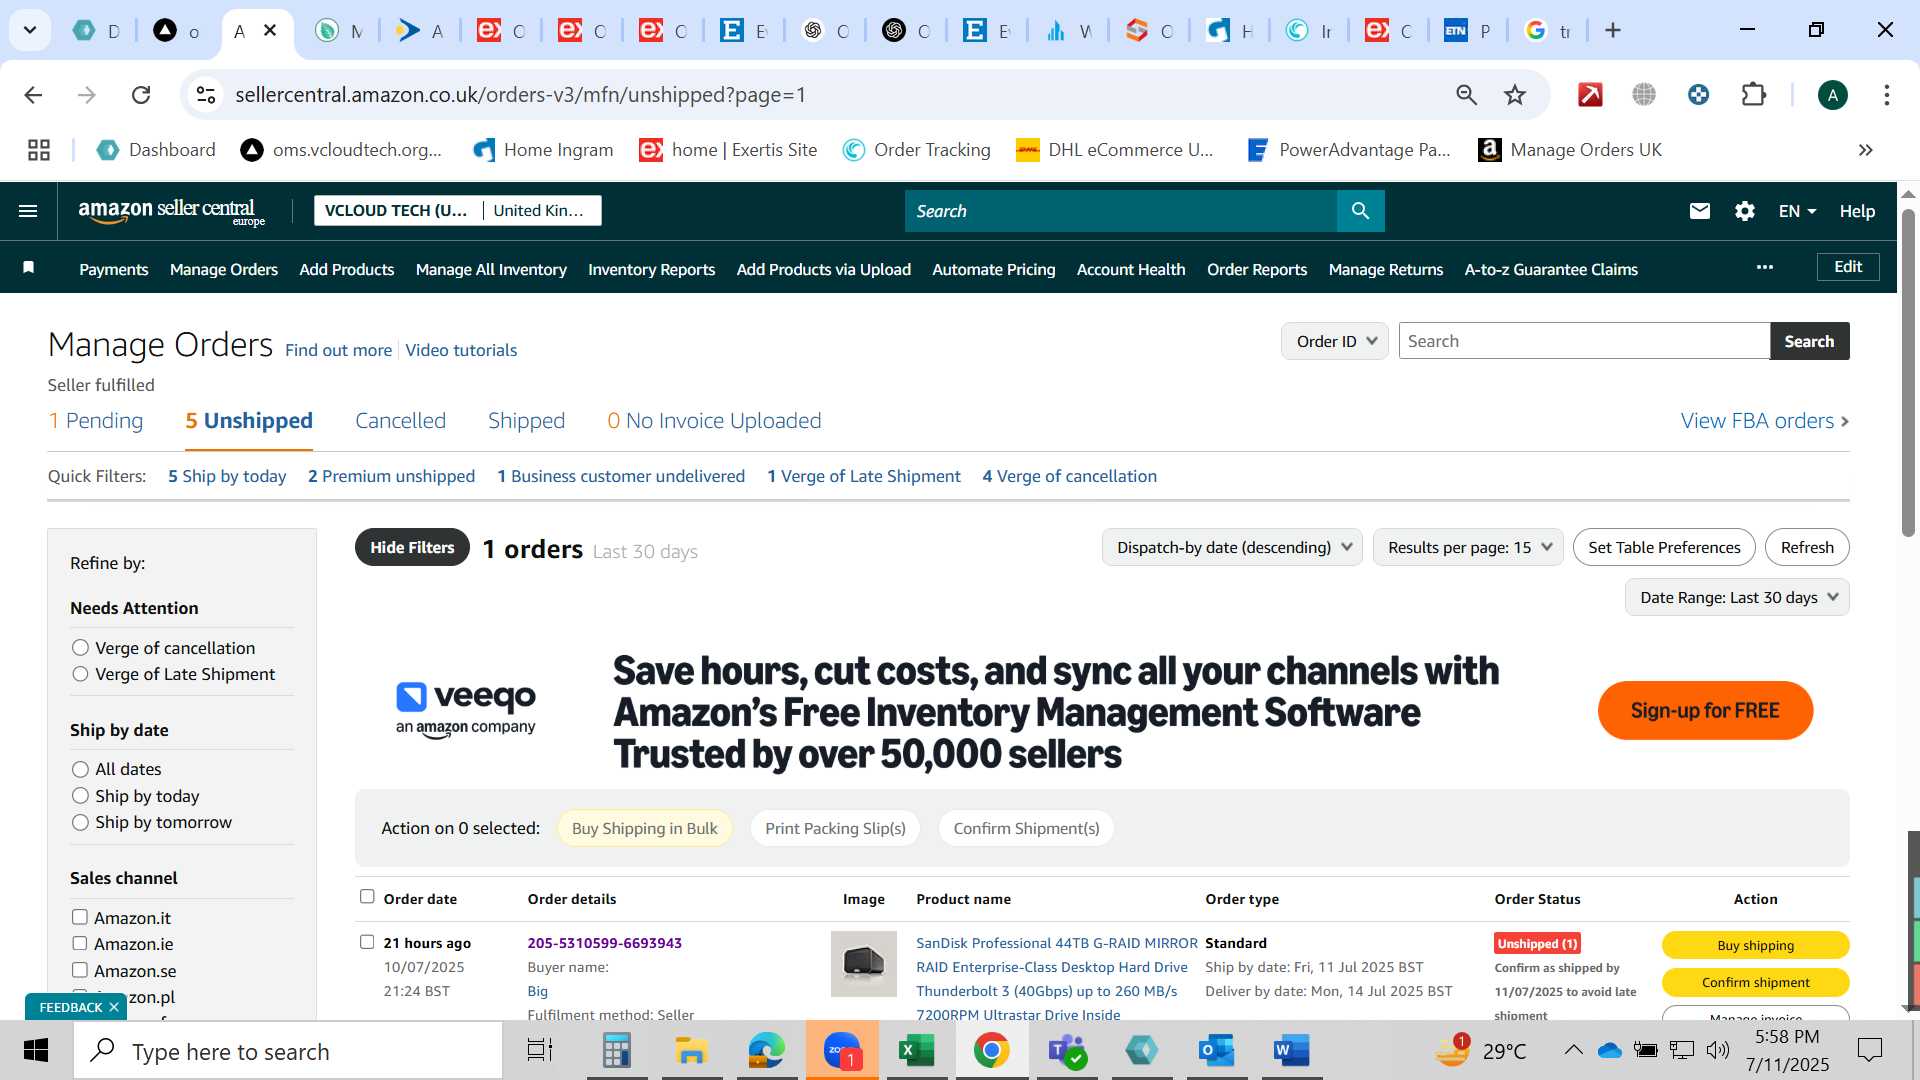Click the yellow Buy shipping button
Viewport: 1920px width, 1080px height.
(x=1755, y=945)
